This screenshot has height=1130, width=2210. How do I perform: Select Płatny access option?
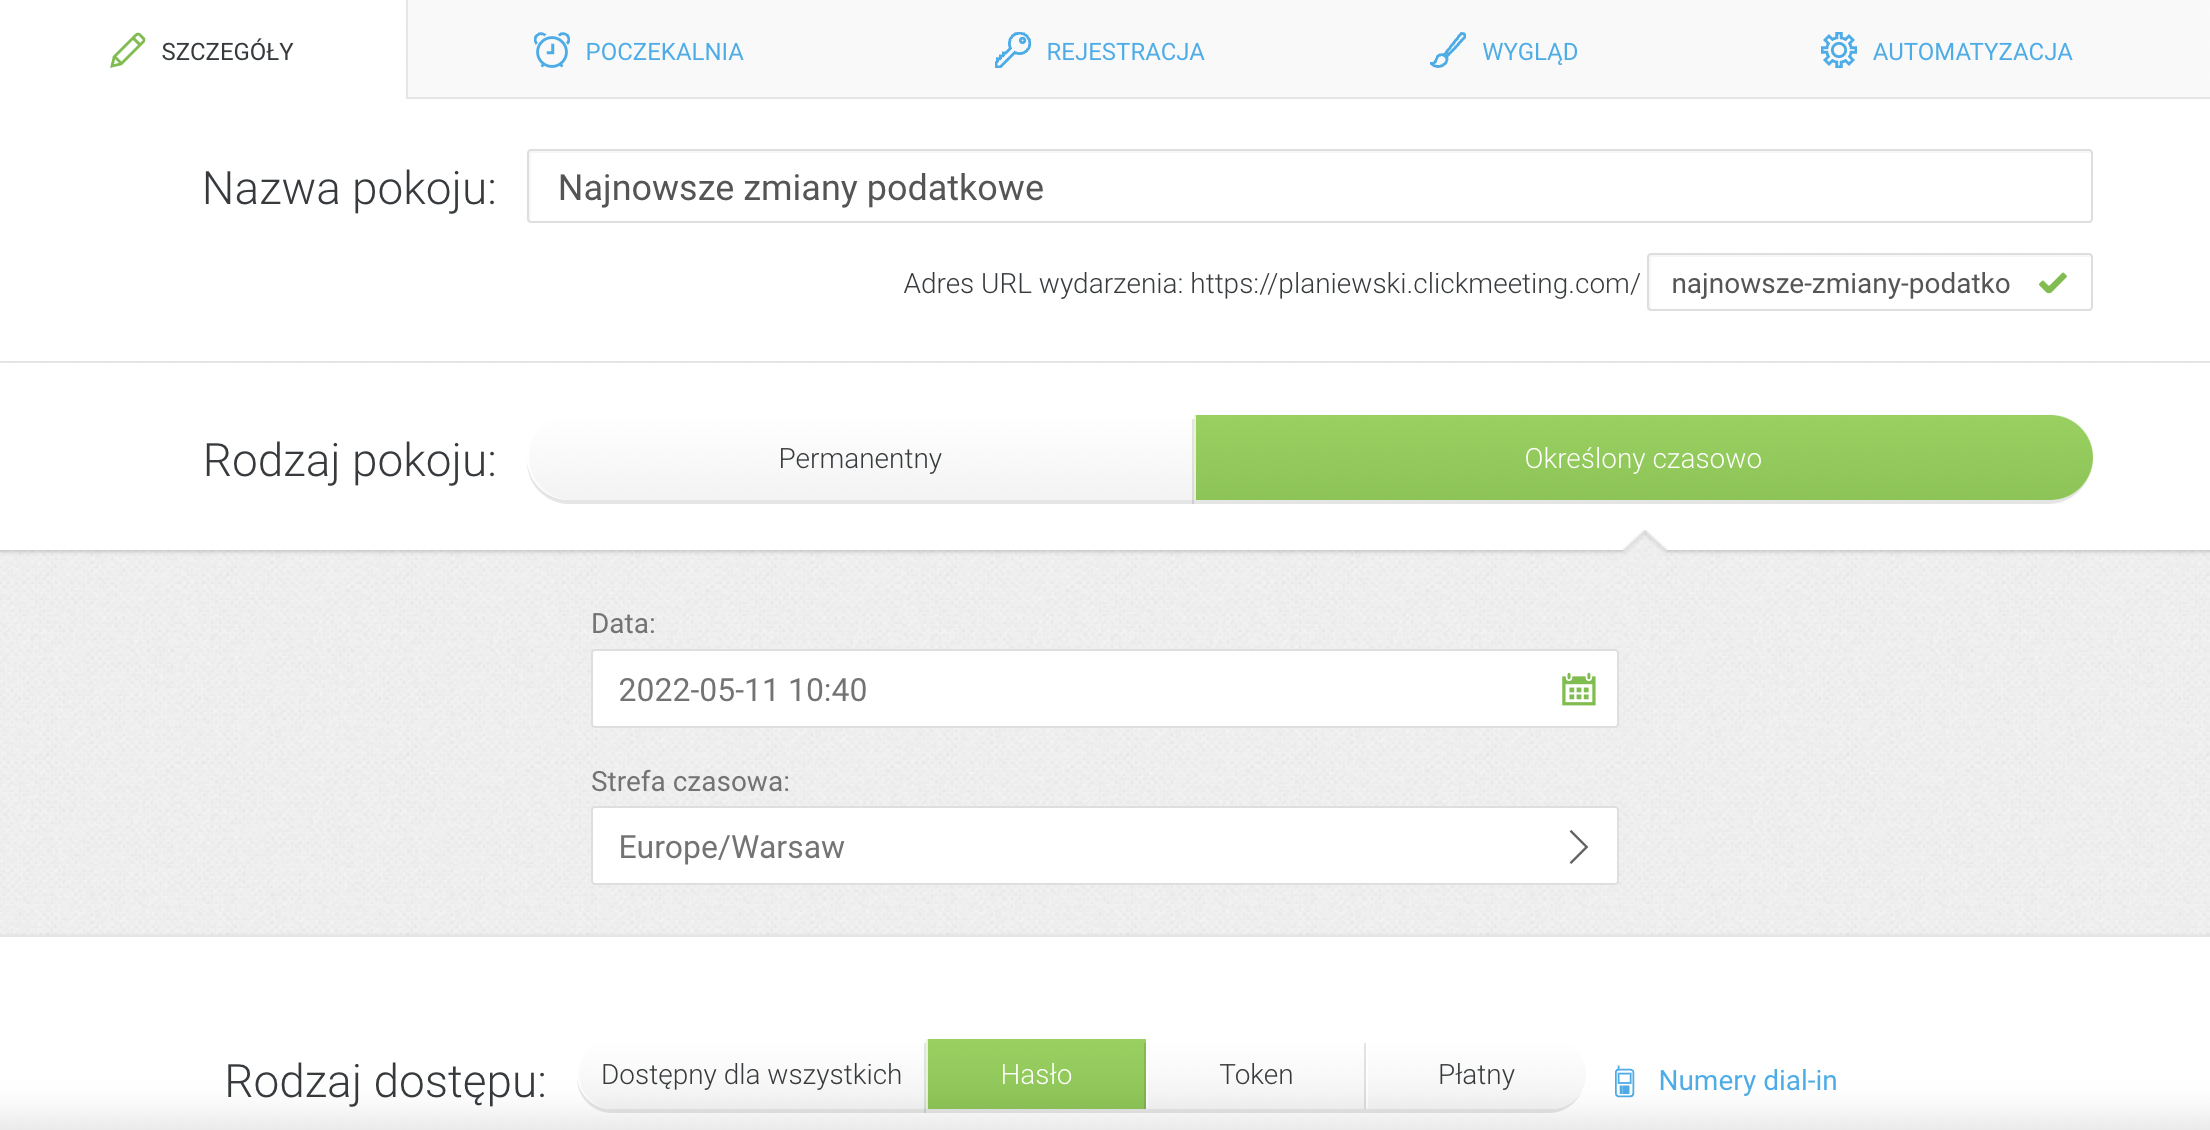coord(1476,1075)
